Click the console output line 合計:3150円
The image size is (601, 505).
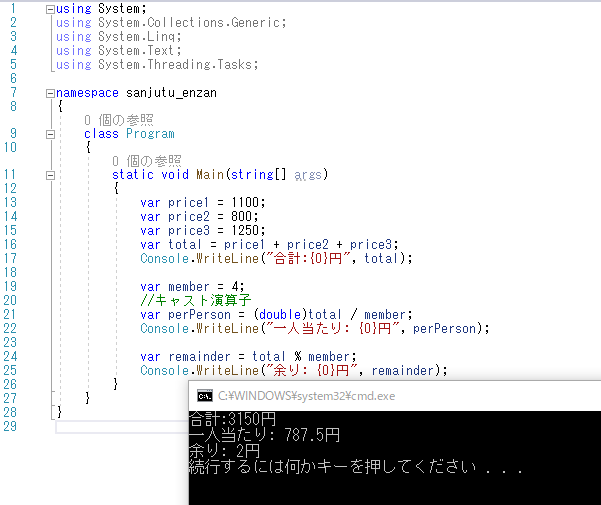[233, 419]
